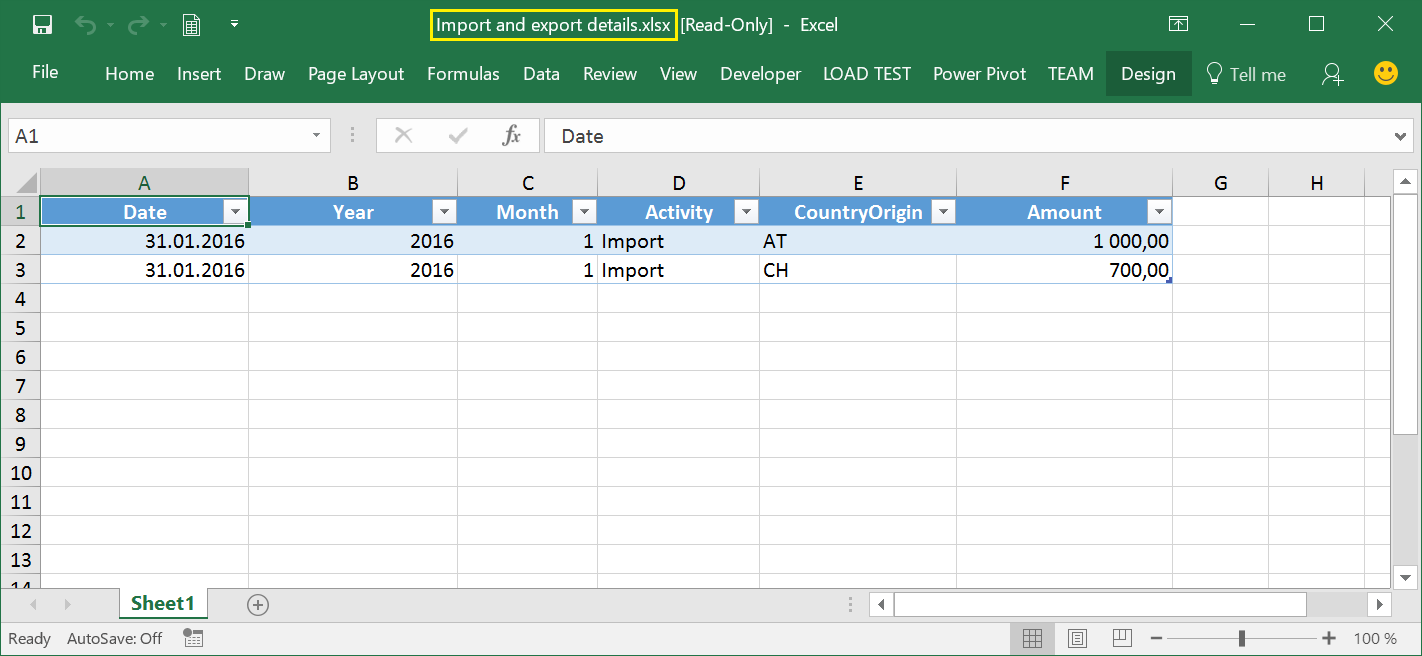
Task: Select Page Break Preview view icon
Action: pos(1122,638)
